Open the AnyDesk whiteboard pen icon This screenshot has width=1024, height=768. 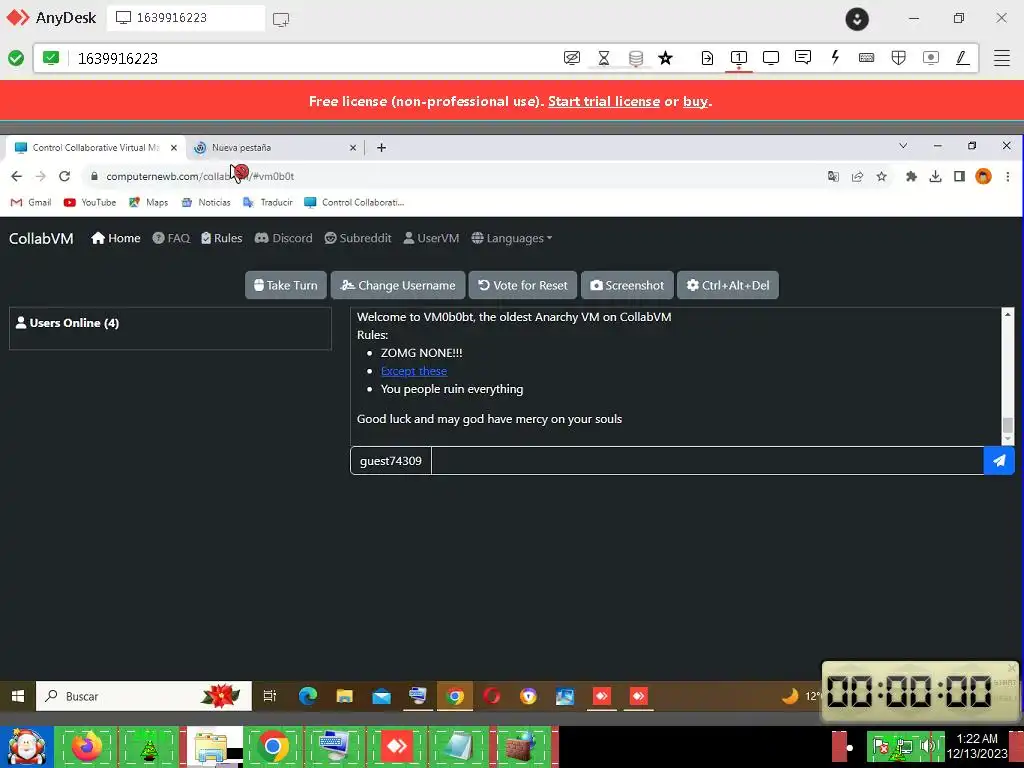pos(963,58)
